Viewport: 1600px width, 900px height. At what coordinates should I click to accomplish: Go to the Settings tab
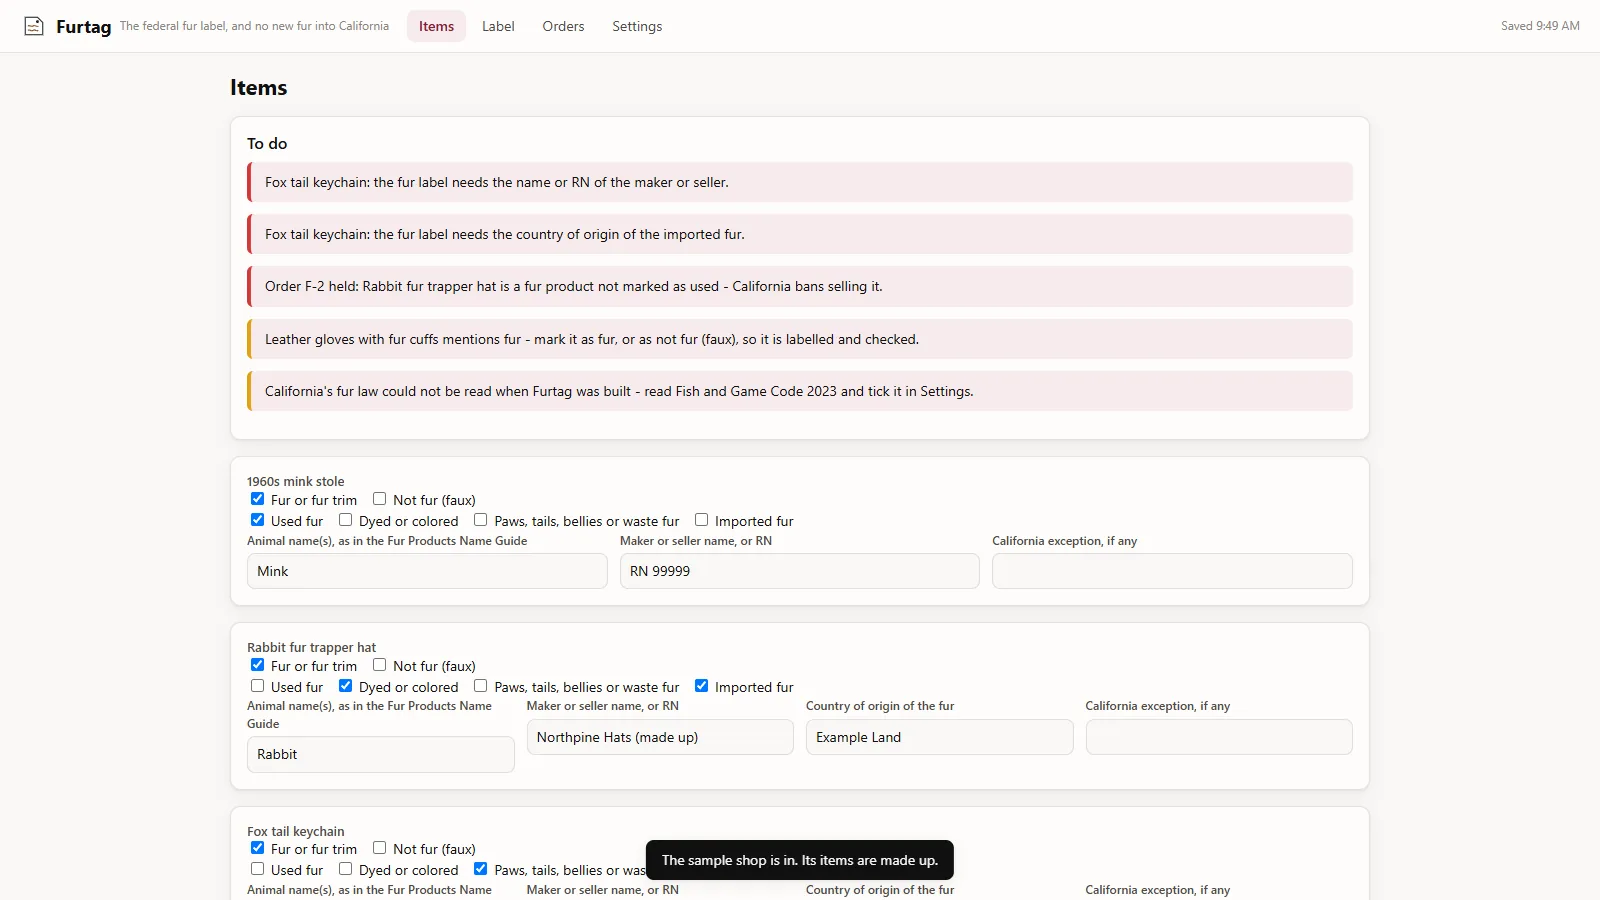(637, 26)
